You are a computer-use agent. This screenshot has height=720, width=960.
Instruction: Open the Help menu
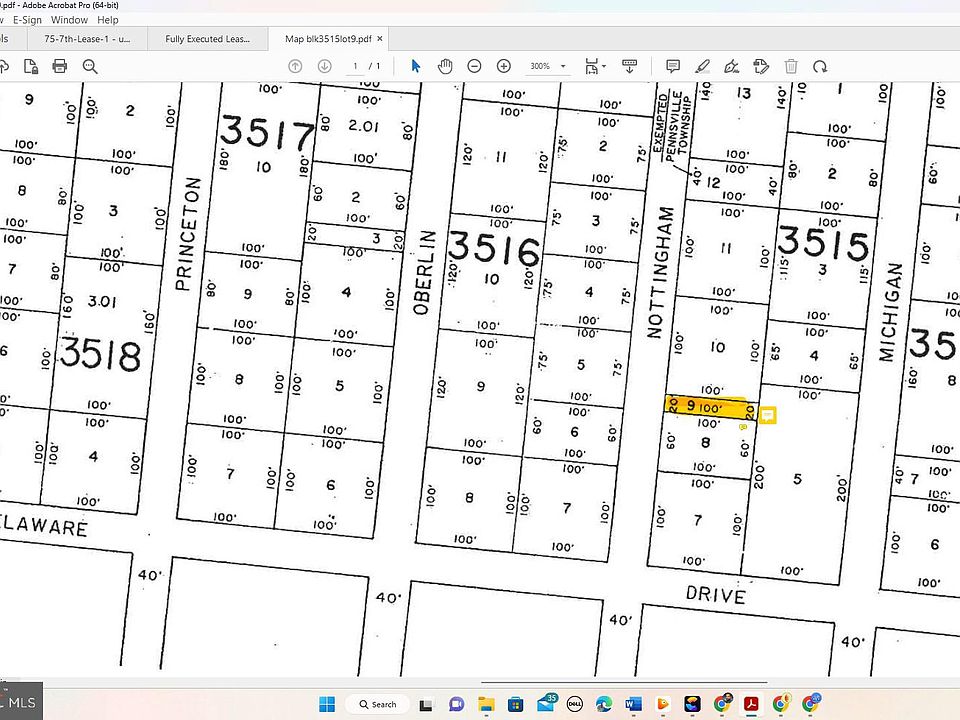108,19
